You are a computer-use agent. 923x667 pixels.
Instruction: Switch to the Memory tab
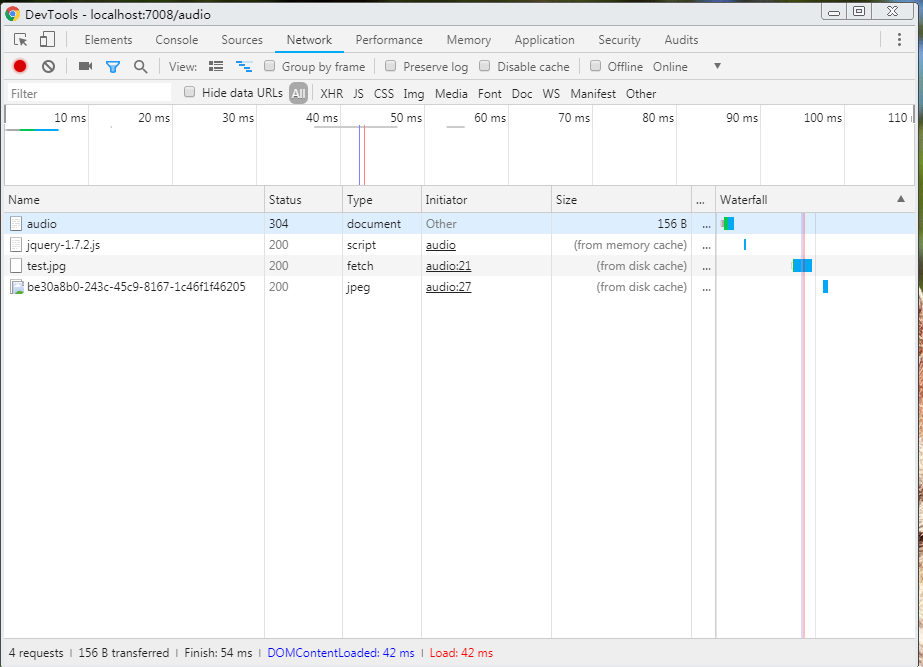[469, 39]
